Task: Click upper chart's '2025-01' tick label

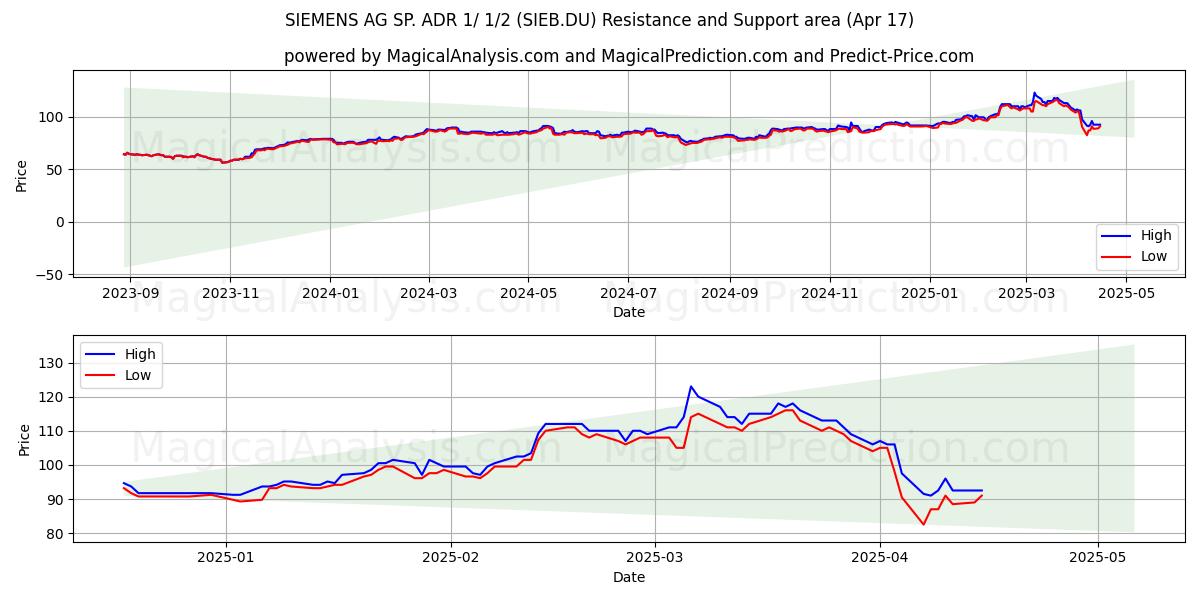Action: pyautogui.click(x=930, y=294)
